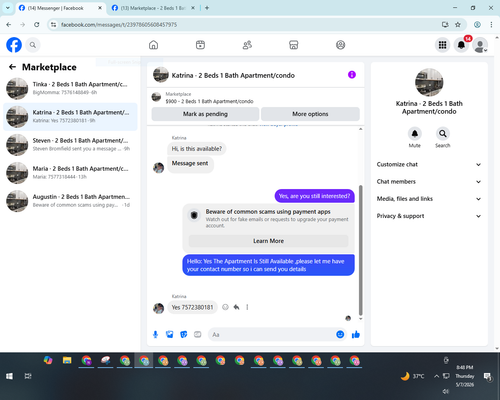
Task: Open the emoji picker in message box
Action: [340, 334]
